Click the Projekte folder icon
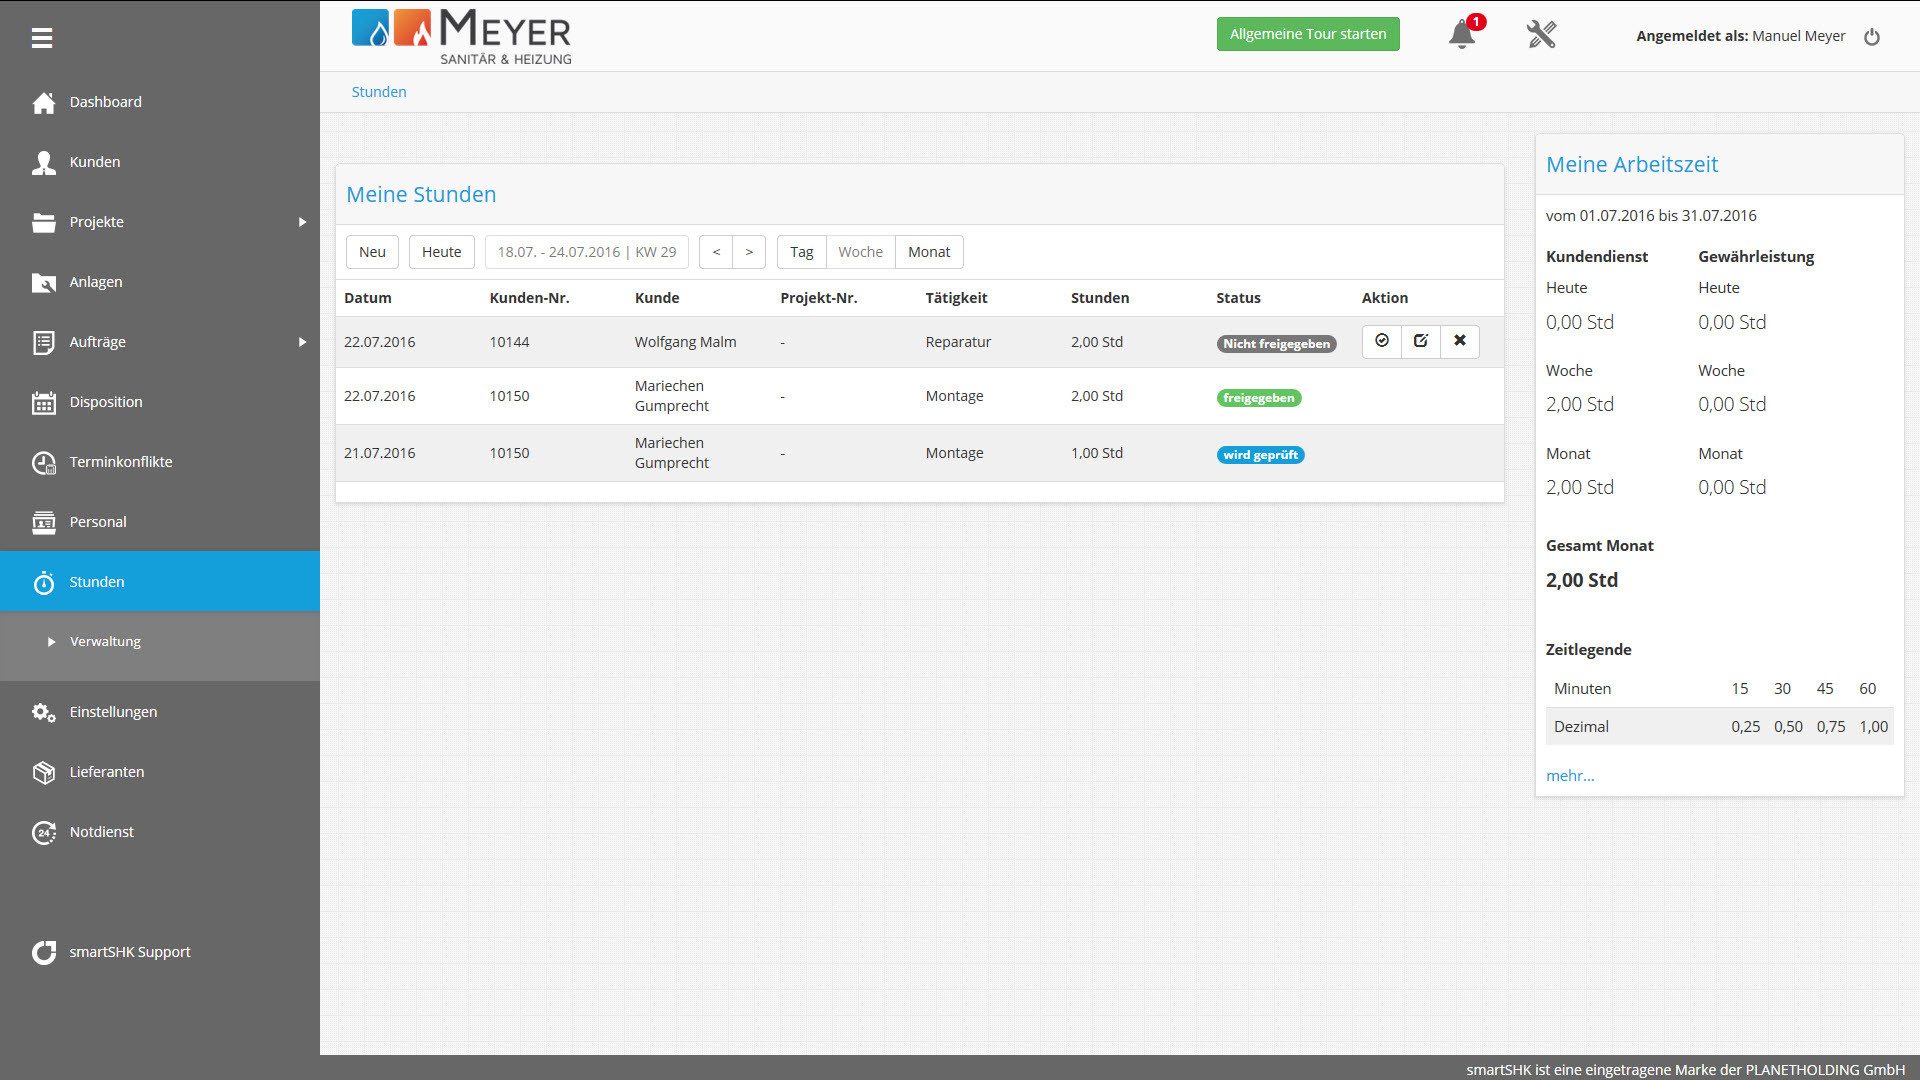 pos(43,222)
